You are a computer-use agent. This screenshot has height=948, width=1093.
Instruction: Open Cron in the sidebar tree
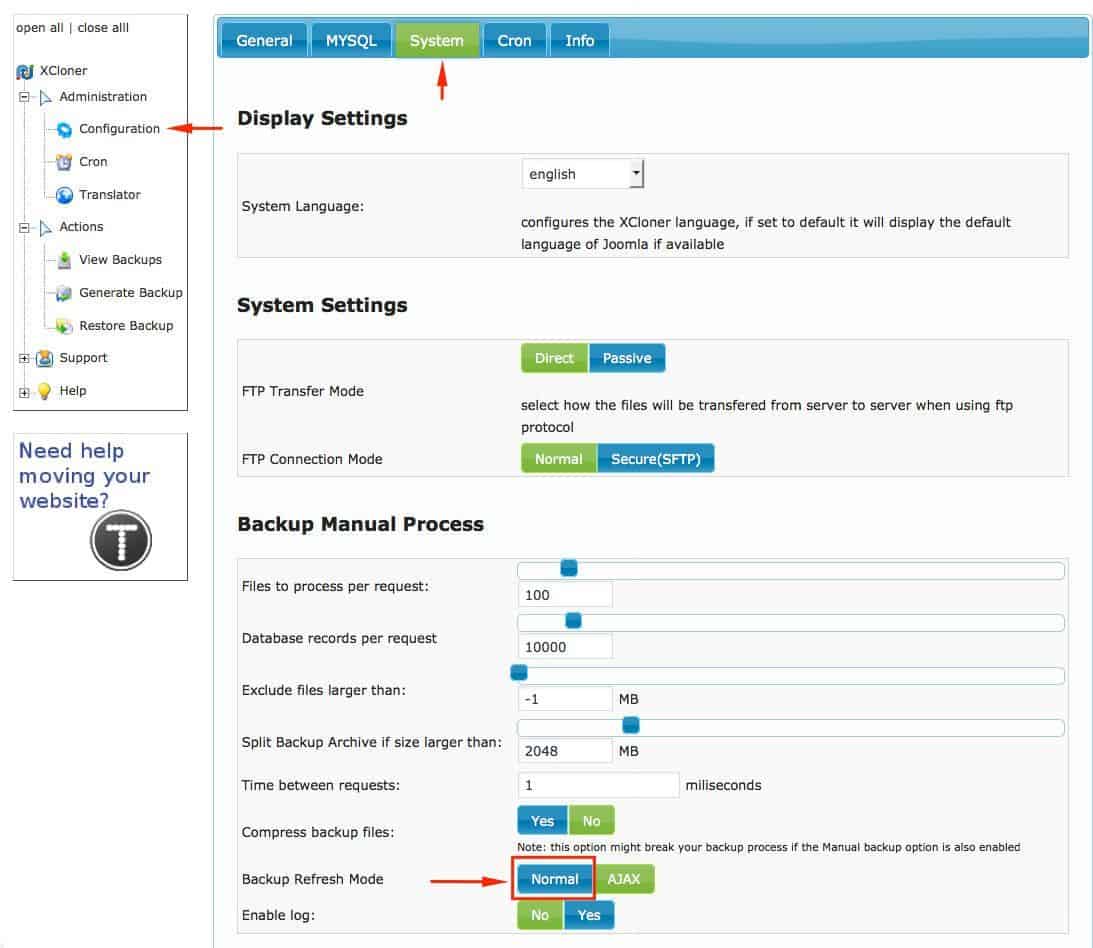tap(93, 162)
